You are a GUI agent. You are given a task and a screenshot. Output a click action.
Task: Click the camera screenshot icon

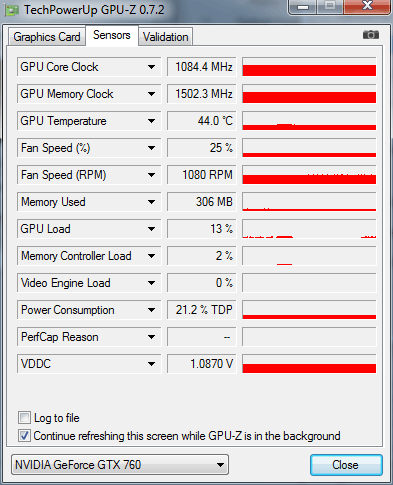(371, 35)
